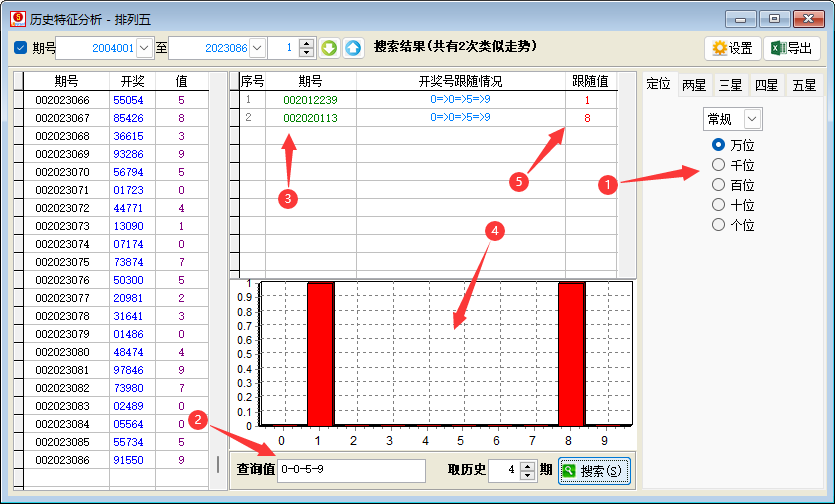This screenshot has height=504, width=835.
Task: Toggle the 期号 checkbox
Action: [20, 48]
